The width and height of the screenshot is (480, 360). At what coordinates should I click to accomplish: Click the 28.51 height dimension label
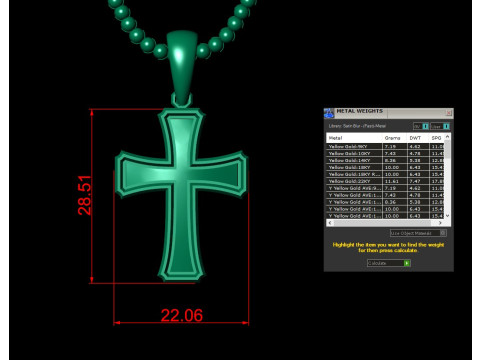(84, 195)
